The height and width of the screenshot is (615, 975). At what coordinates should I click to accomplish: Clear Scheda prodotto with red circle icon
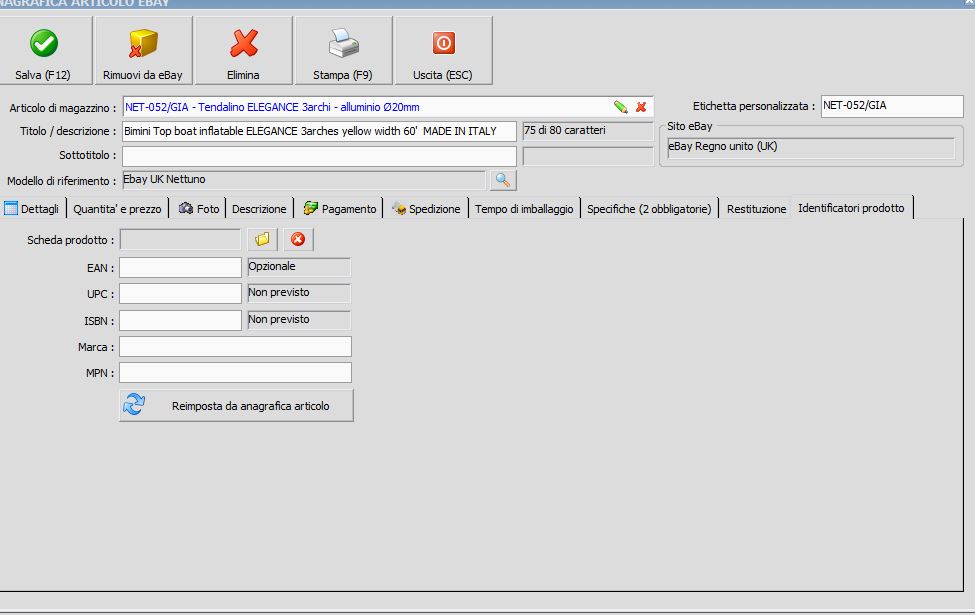[x=298, y=239]
